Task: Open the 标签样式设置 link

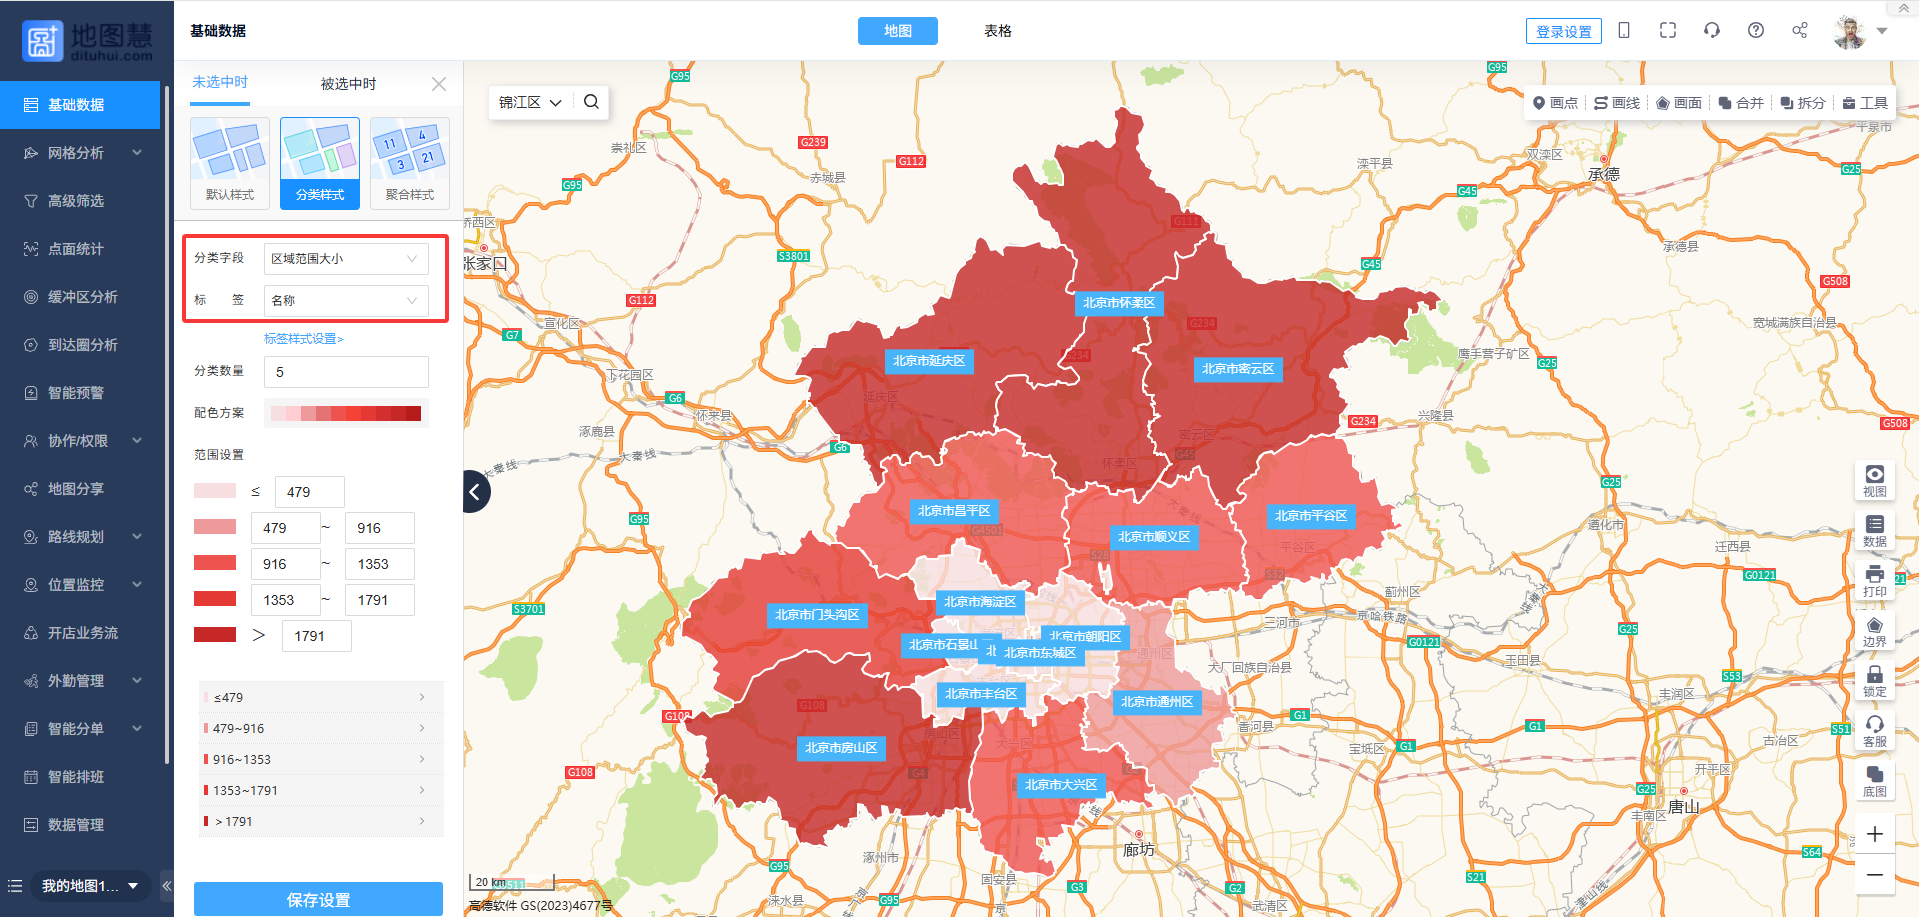Action: click(303, 339)
